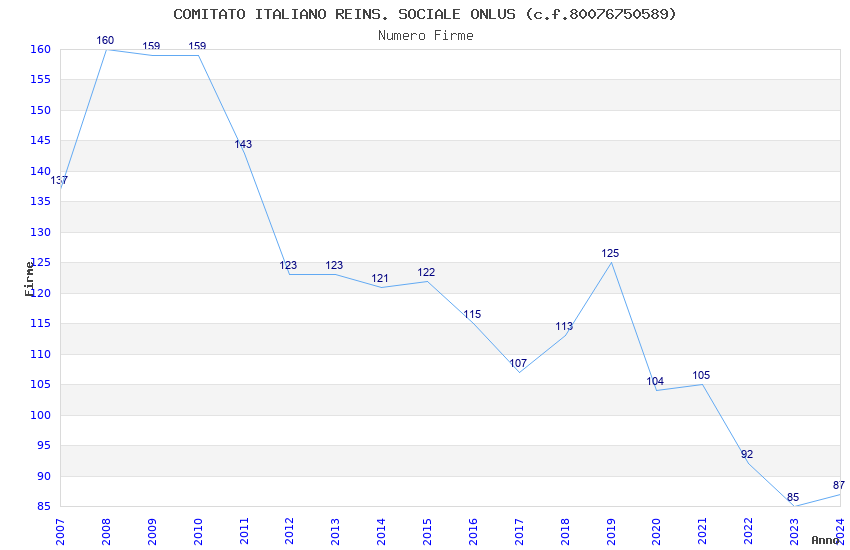Click the 130 y-axis tick label
The height and width of the screenshot is (550, 850).
point(40,232)
